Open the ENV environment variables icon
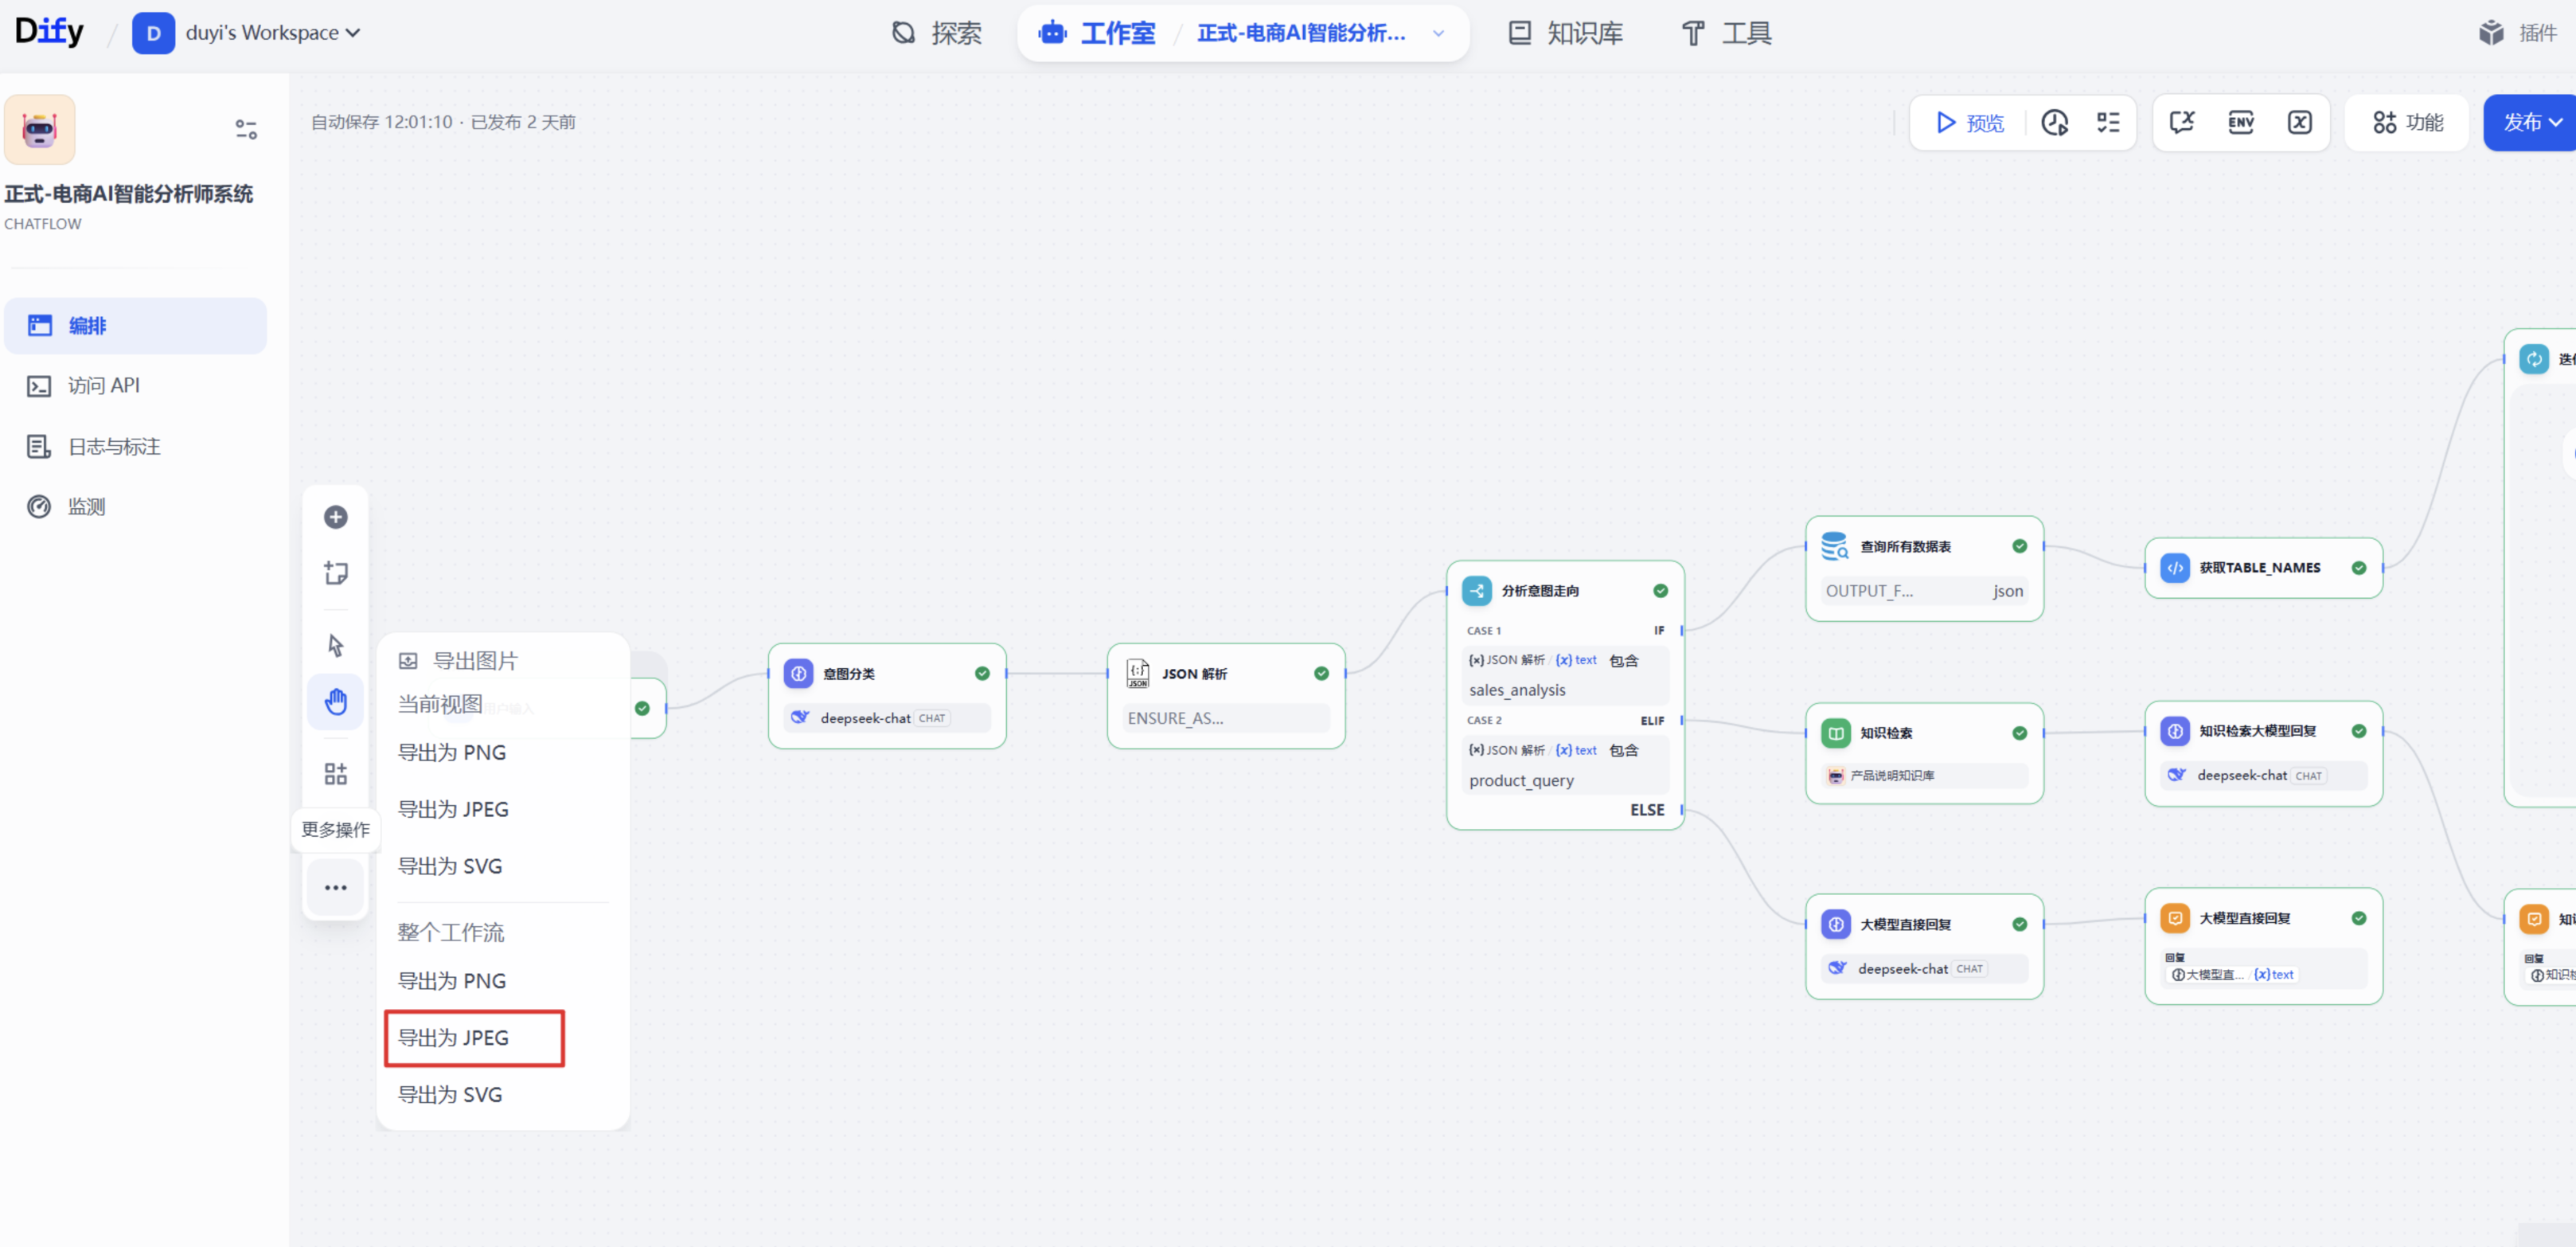Image resolution: width=2576 pixels, height=1247 pixels. [x=2241, y=123]
